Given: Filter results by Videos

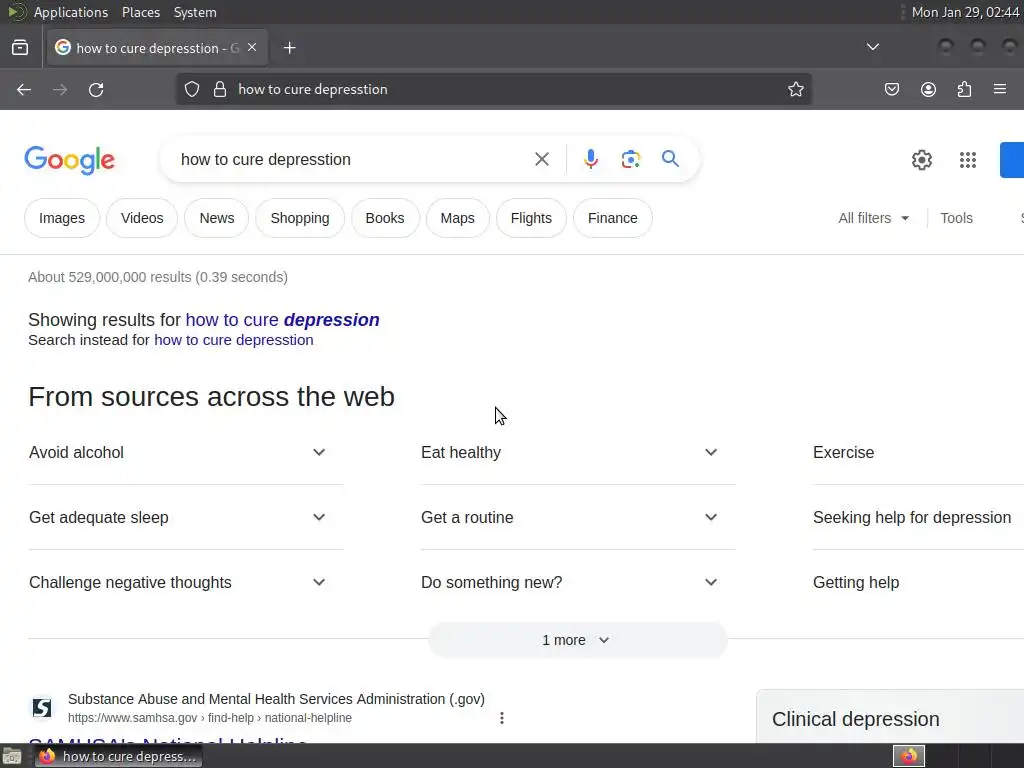Looking at the screenshot, I should coord(142,218).
